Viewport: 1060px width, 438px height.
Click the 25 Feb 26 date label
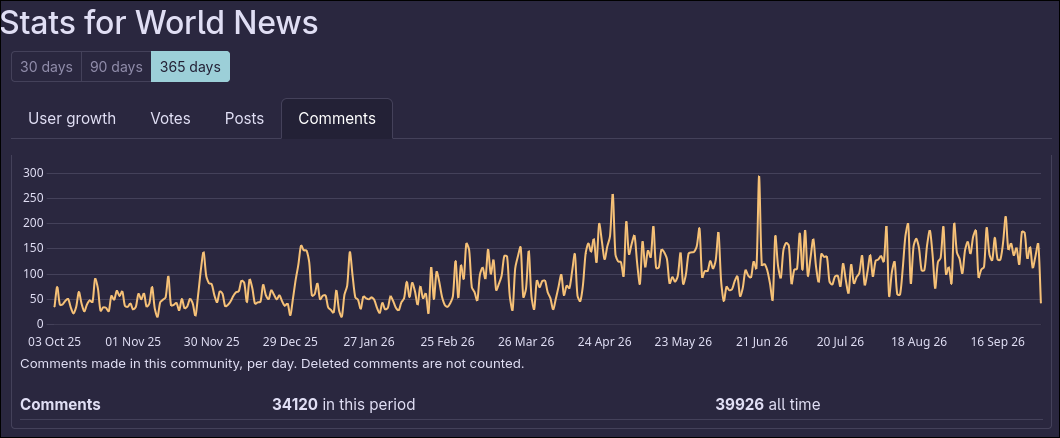(448, 342)
